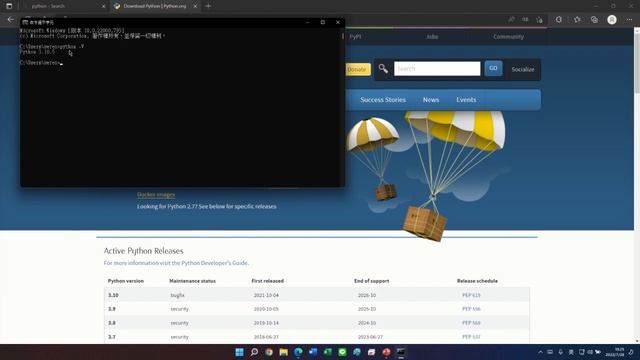Open Excel from the taskbar
Image resolution: width=640 pixels, height=360 pixels.
click(328, 352)
